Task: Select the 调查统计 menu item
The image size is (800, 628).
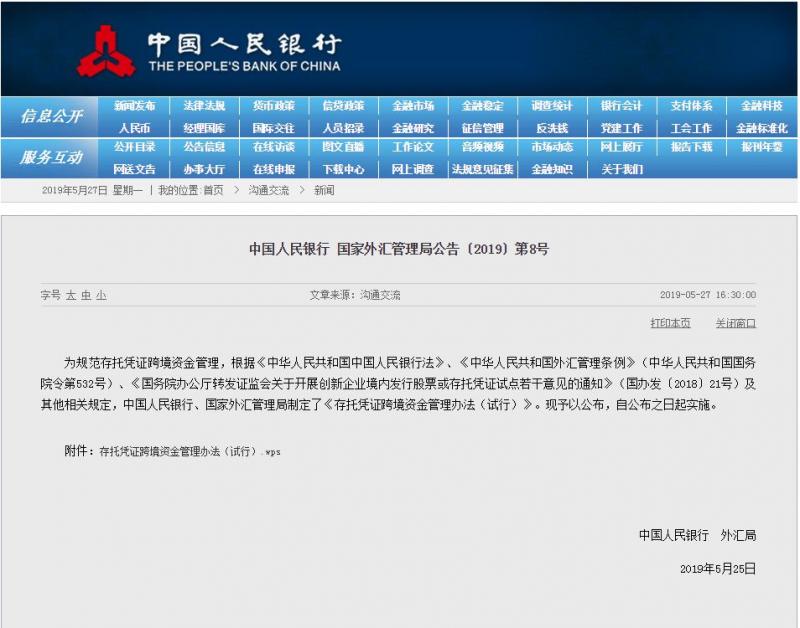Action: 552,106
